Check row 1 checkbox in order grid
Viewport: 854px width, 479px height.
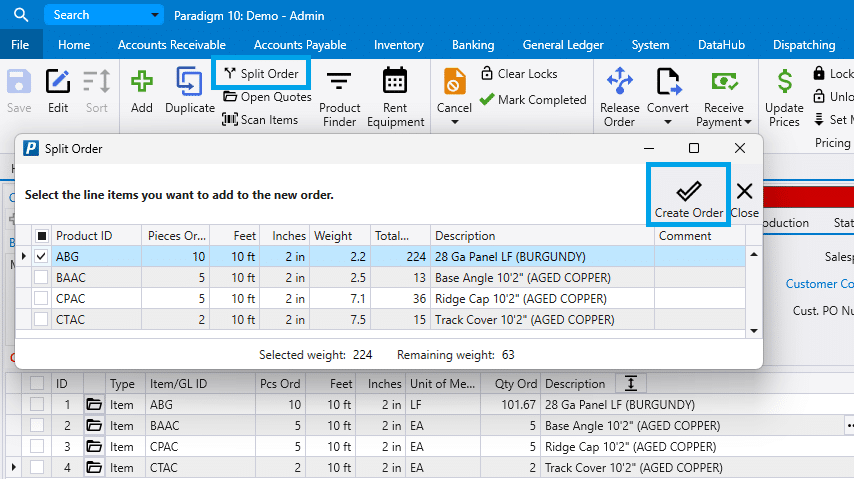37,404
